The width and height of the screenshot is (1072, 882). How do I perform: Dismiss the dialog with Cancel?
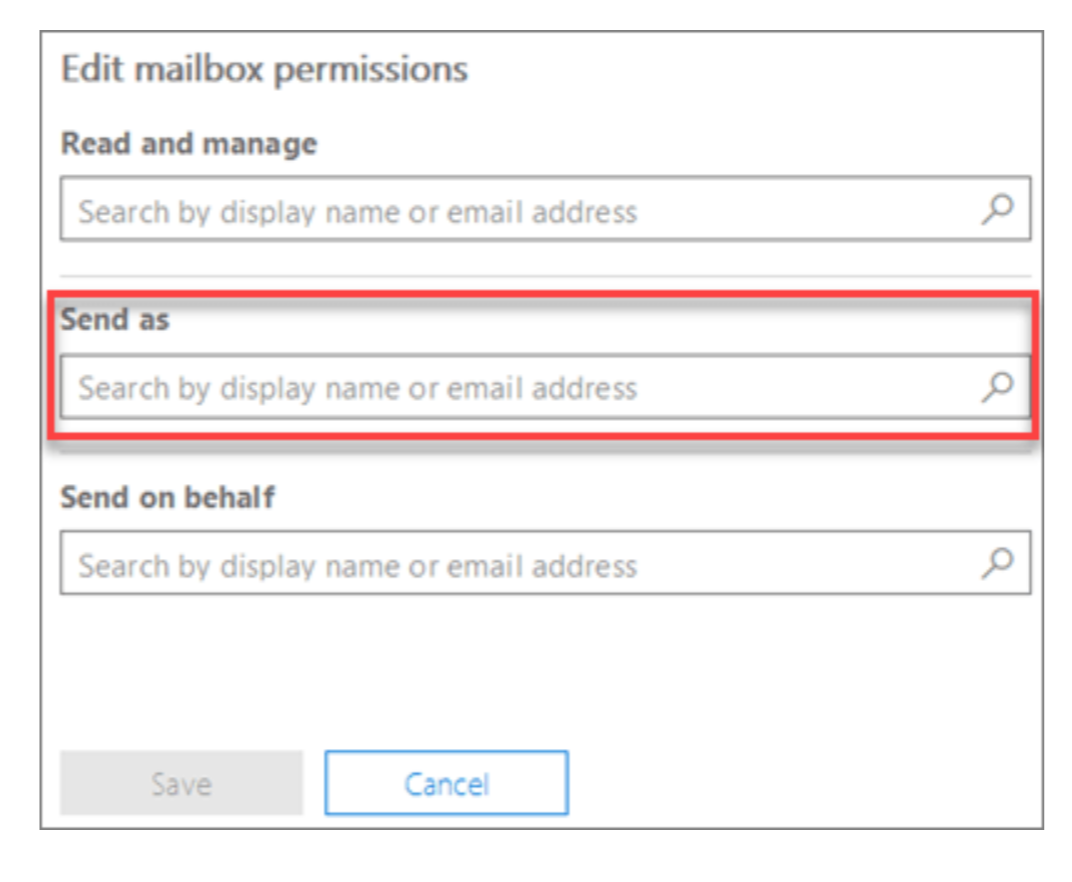[x=446, y=783]
